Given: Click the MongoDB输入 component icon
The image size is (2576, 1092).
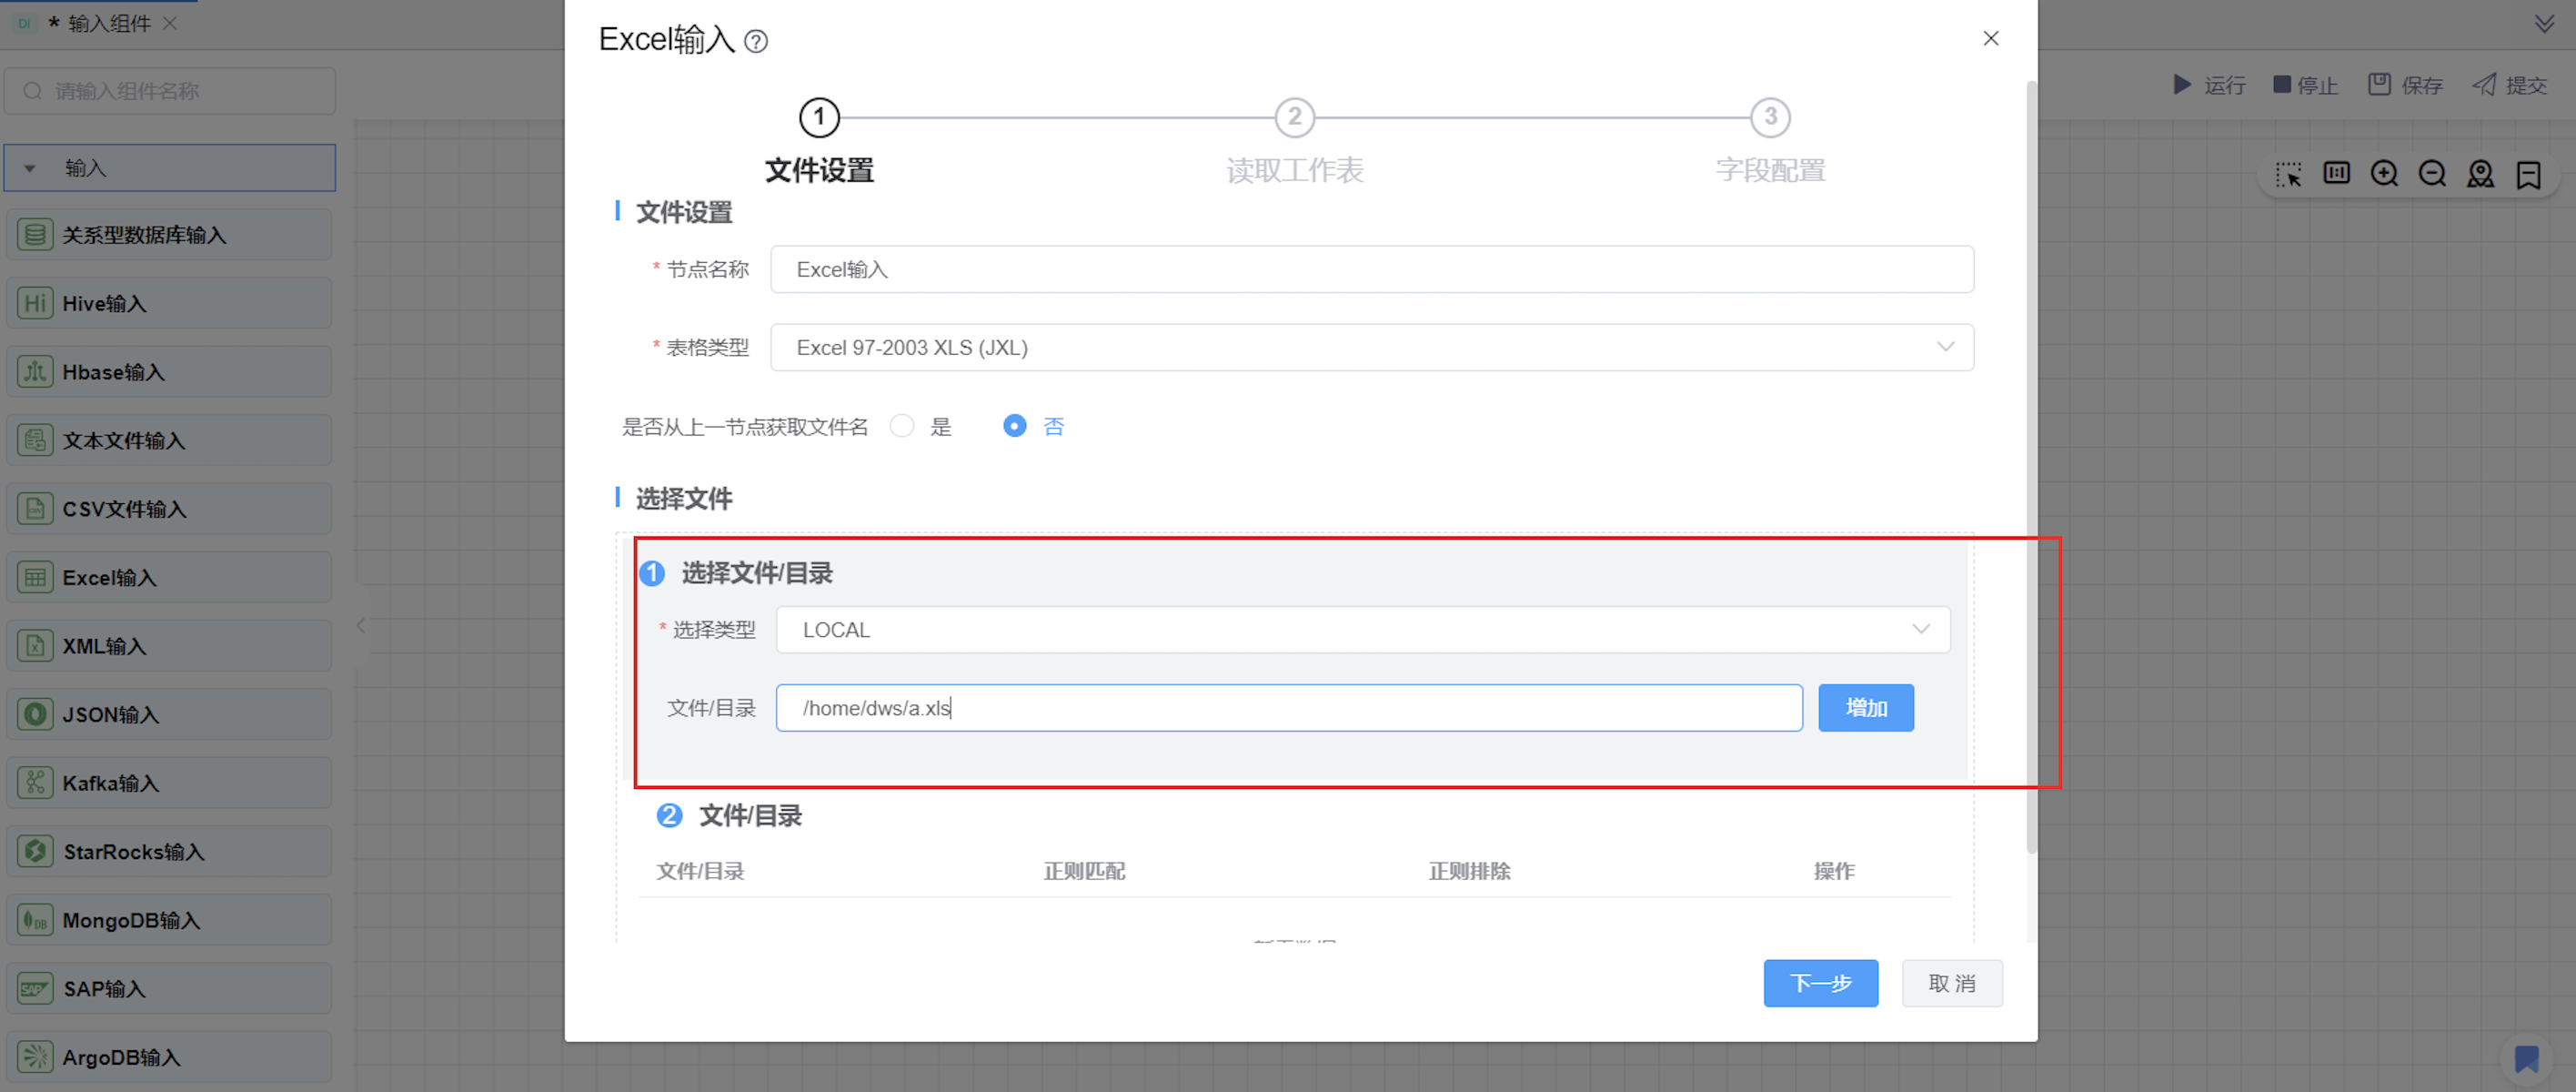Looking at the screenshot, I should click(x=35, y=920).
